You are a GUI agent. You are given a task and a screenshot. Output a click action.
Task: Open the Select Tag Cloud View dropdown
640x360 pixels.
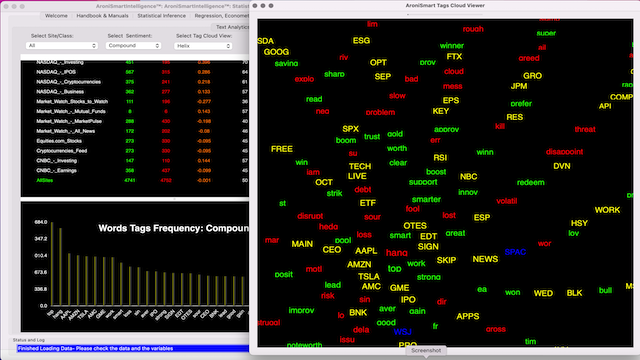203,46
